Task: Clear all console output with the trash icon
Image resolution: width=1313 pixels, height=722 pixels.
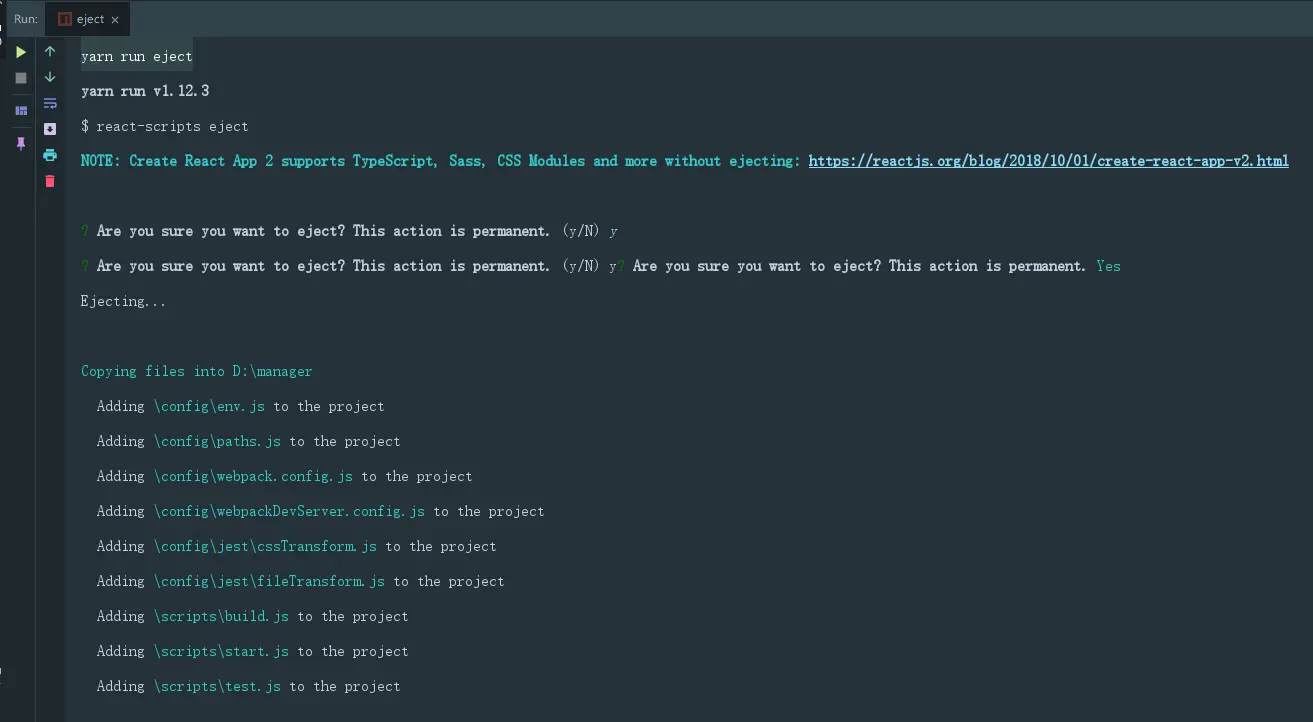Action: tap(50, 181)
